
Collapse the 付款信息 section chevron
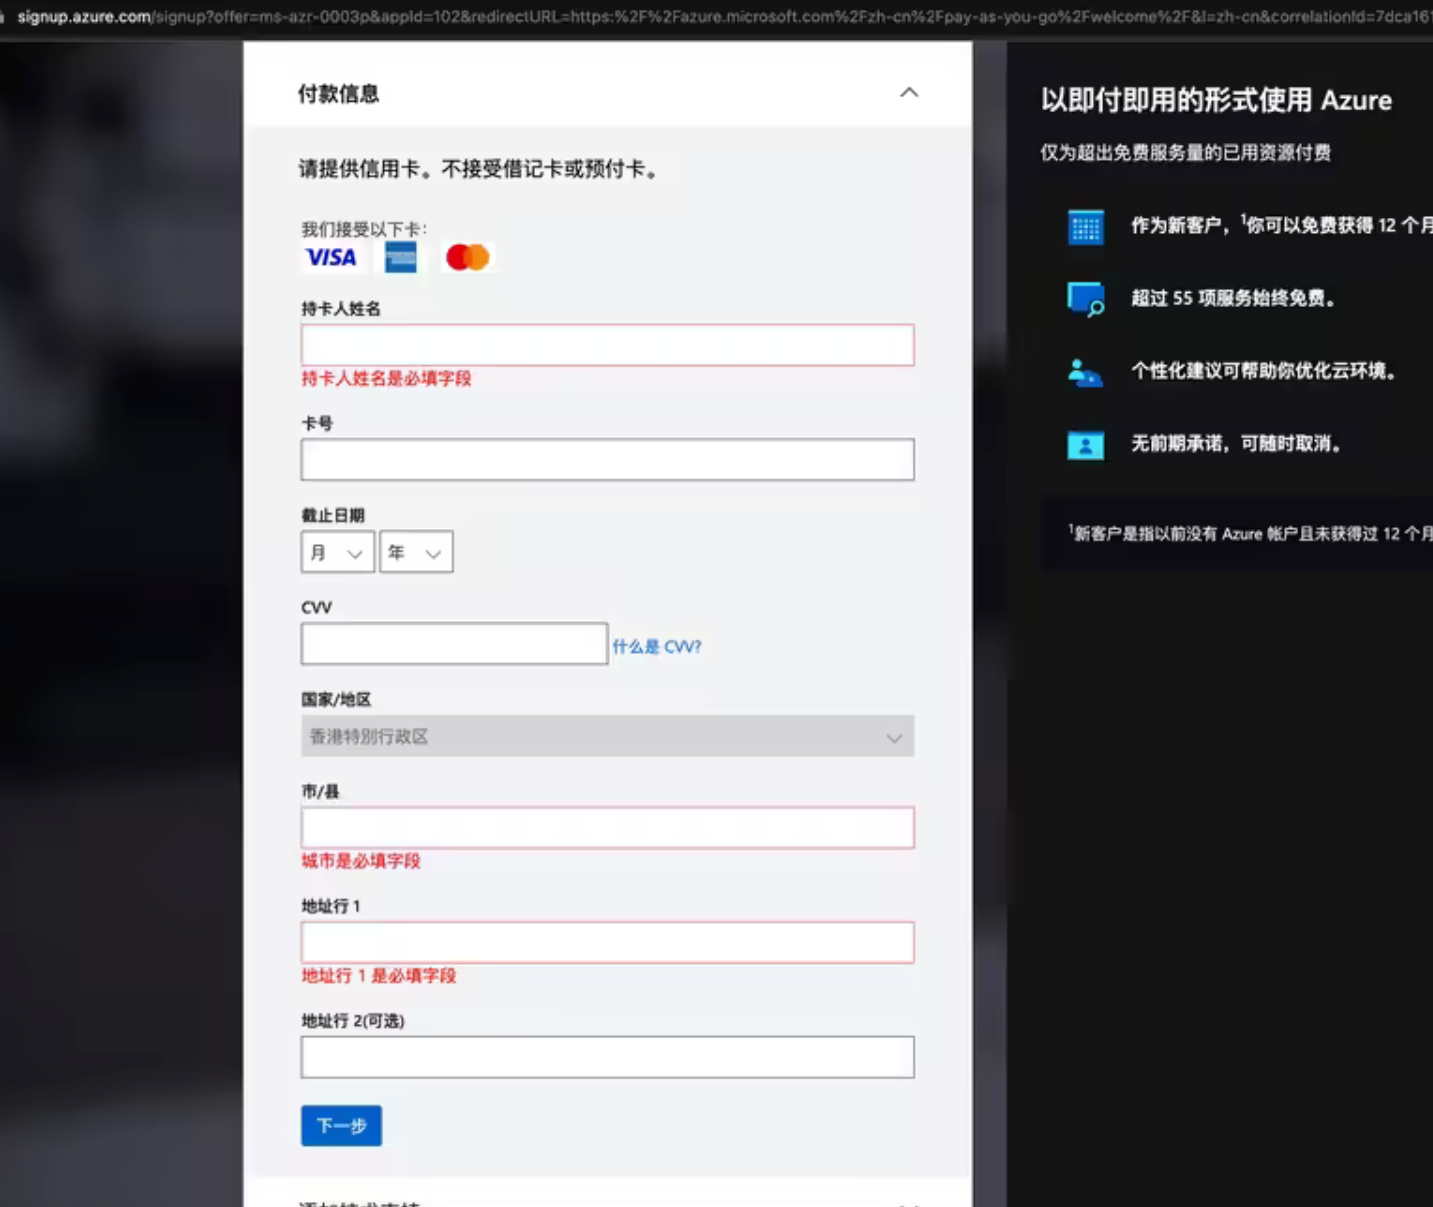(x=909, y=93)
